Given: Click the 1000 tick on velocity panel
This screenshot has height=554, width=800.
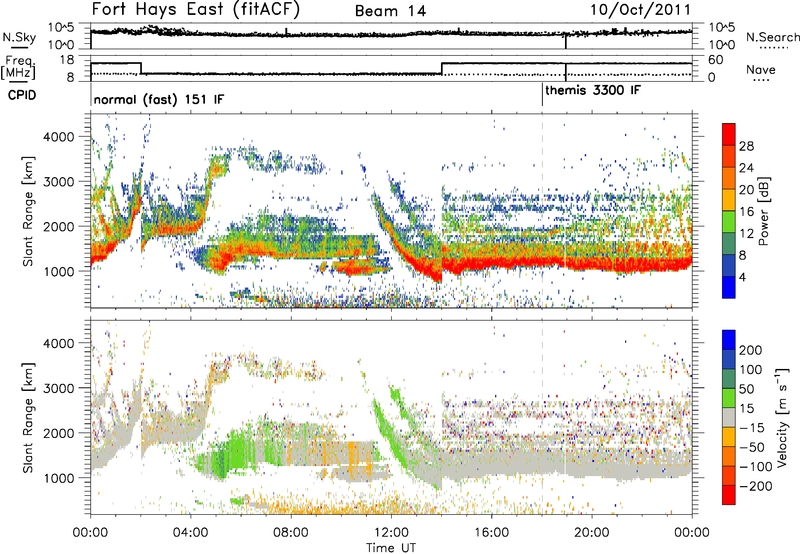Looking at the screenshot, I should [x=58, y=478].
